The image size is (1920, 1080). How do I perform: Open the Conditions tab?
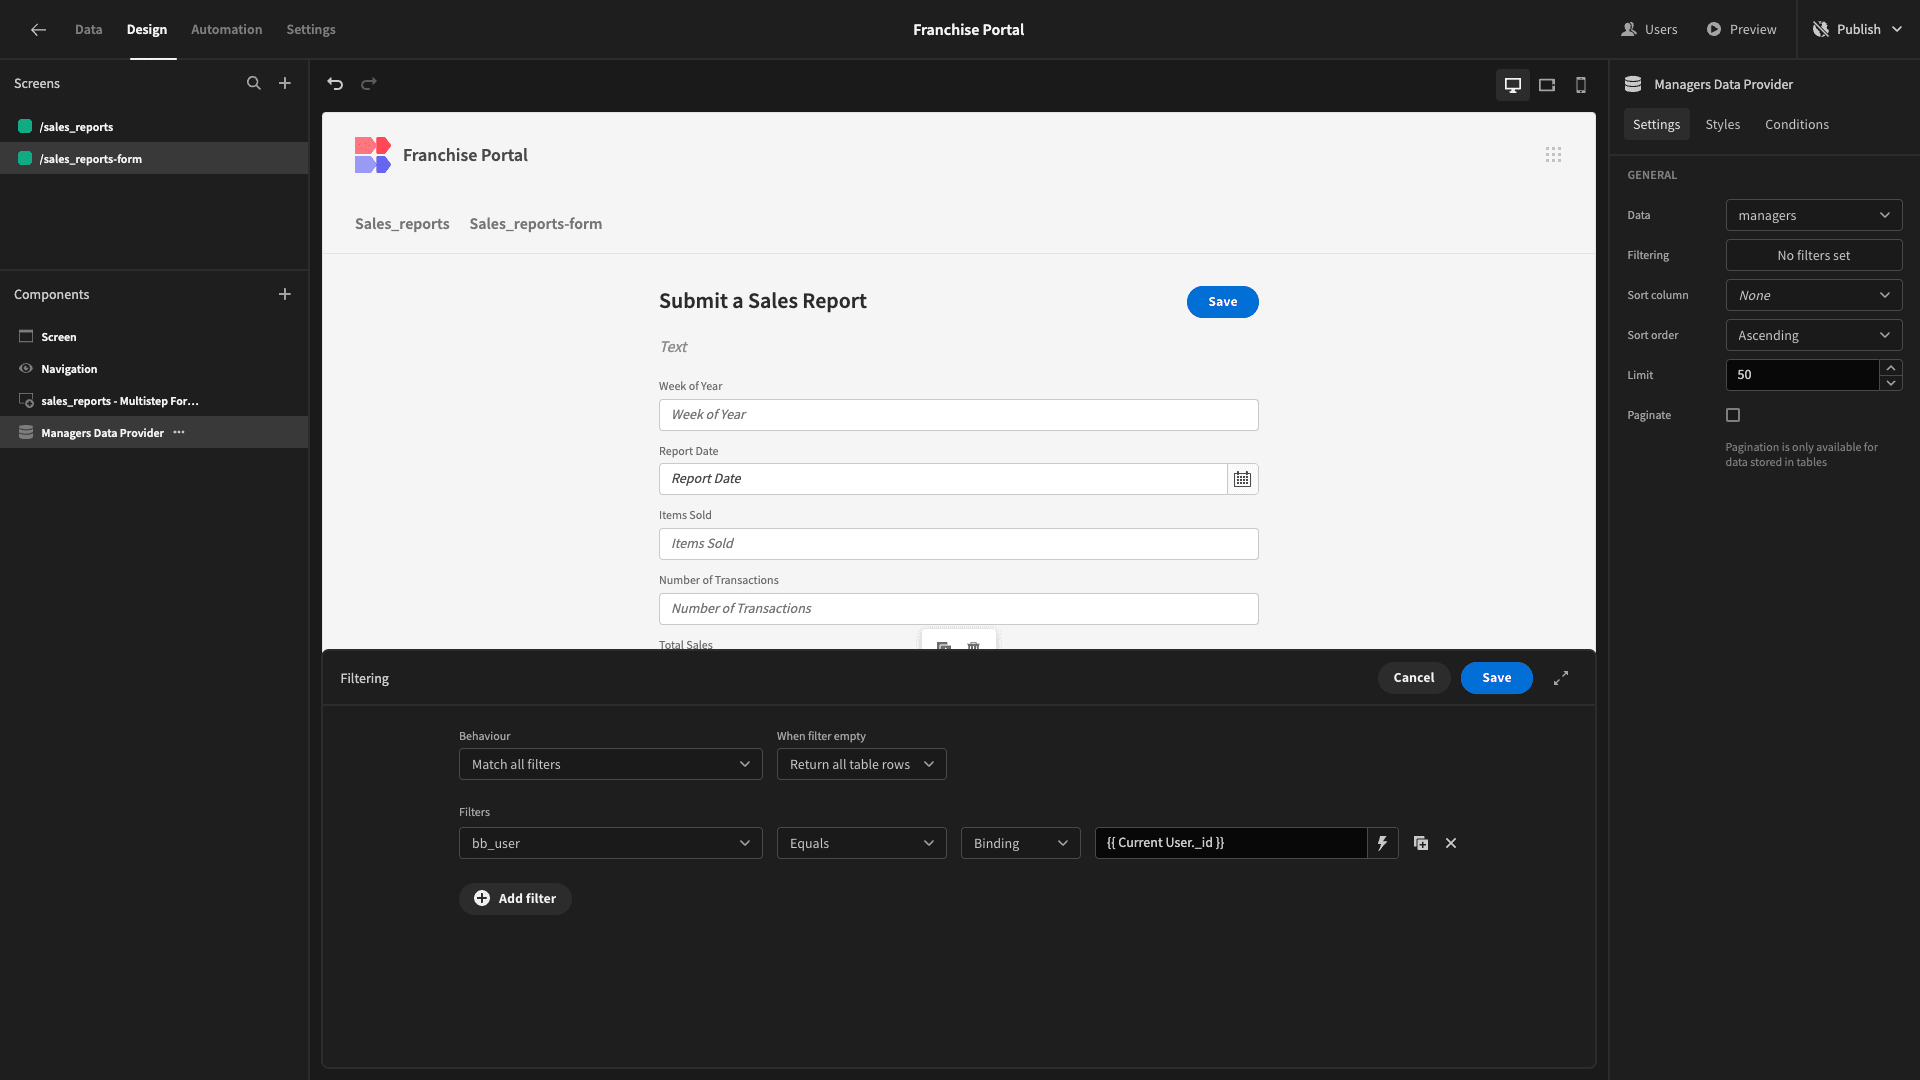pyautogui.click(x=1797, y=124)
